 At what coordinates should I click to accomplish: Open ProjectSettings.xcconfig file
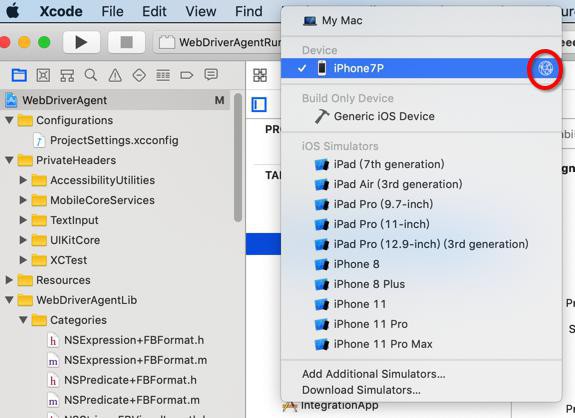(x=114, y=140)
